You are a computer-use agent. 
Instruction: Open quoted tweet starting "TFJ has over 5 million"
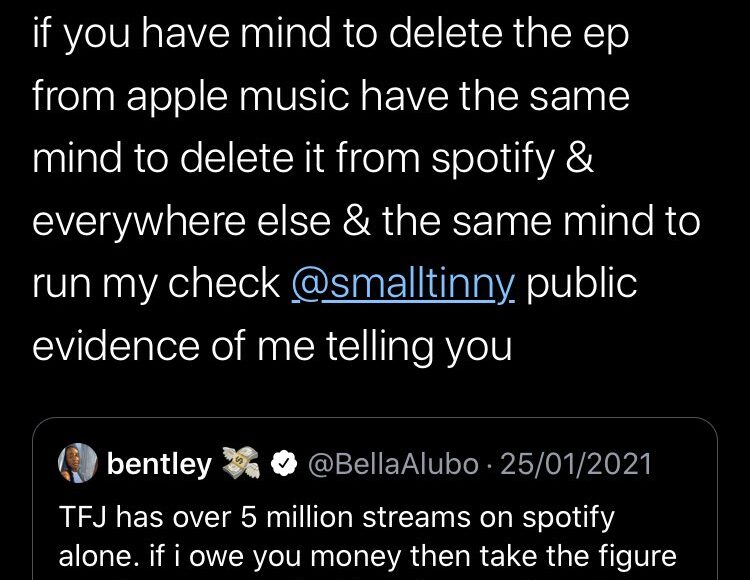(336, 519)
